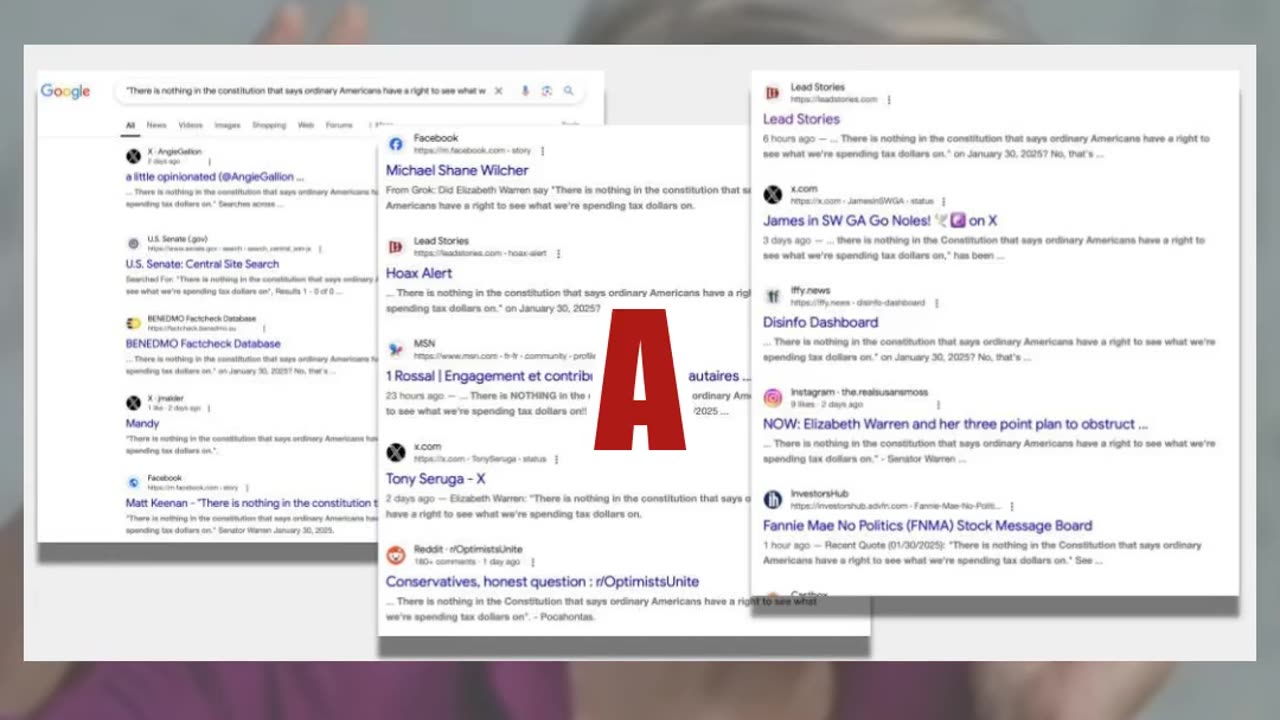The image size is (1280, 720).
Task: Click the X favicon beside AngieGallion result
Action: (x=133, y=155)
